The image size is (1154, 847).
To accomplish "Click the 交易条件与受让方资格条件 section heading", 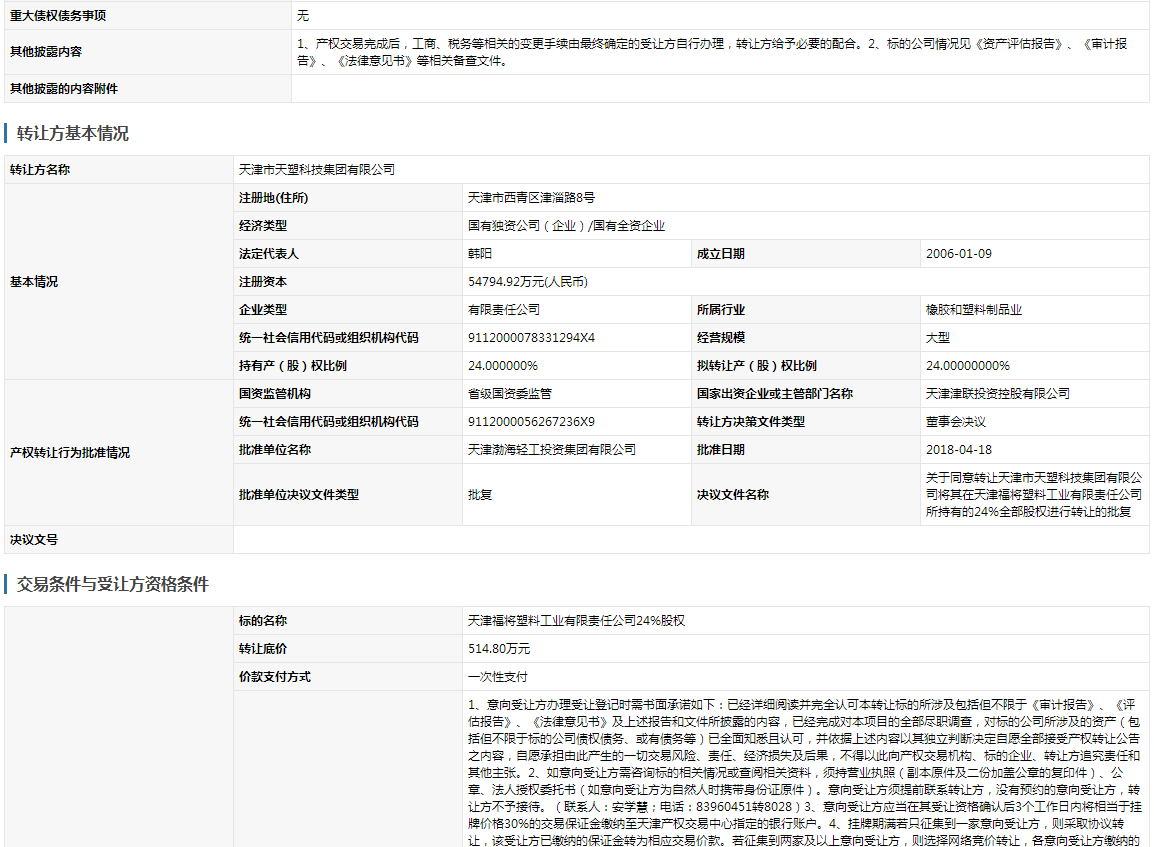I will tap(113, 584).
